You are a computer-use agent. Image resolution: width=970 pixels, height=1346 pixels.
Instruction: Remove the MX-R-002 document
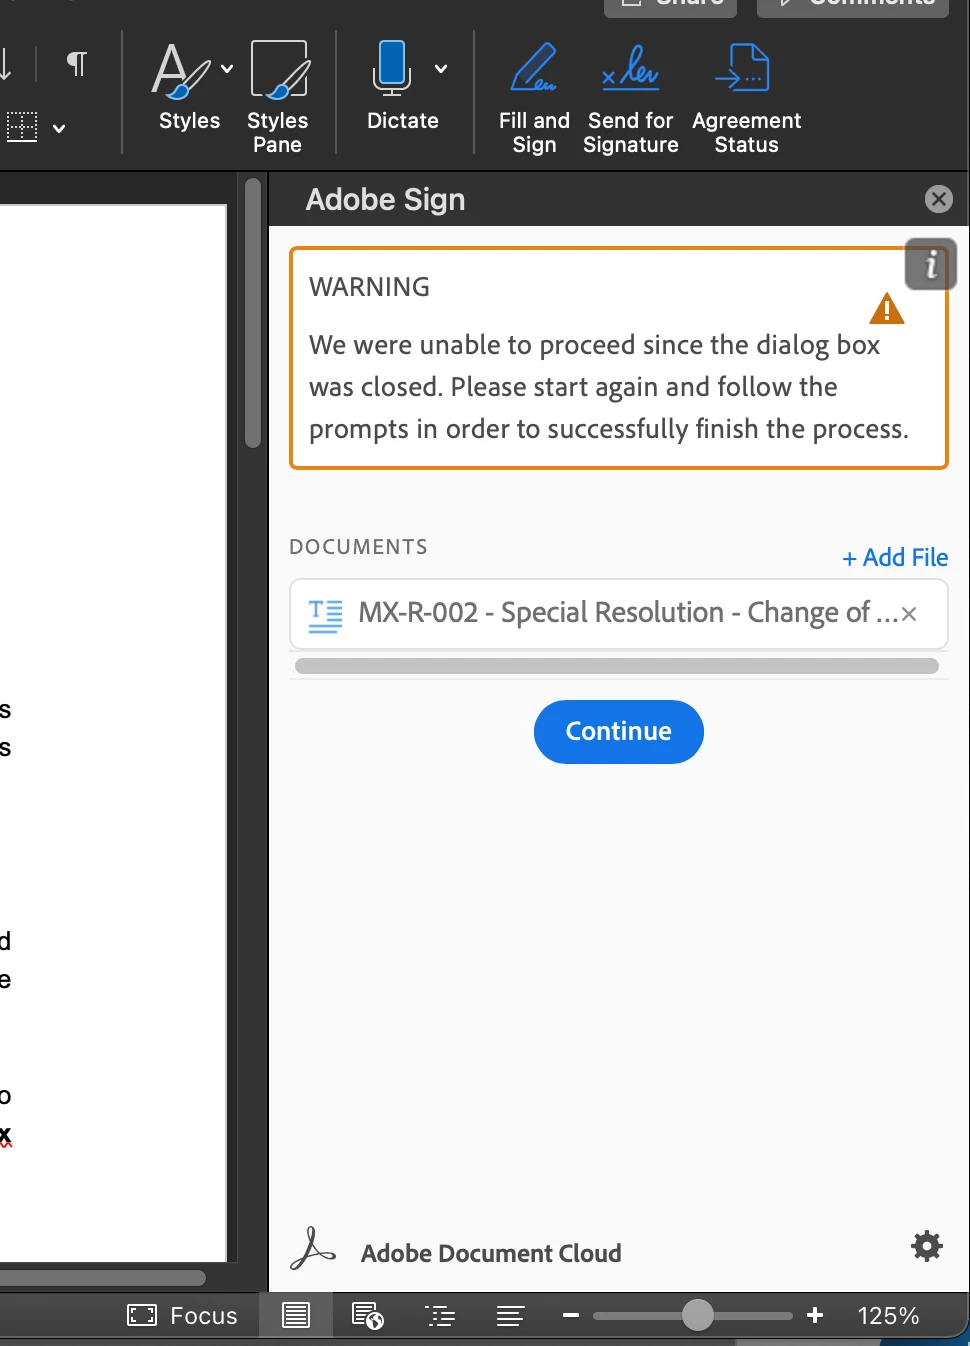pyautogui.click(x=909, y=614)
